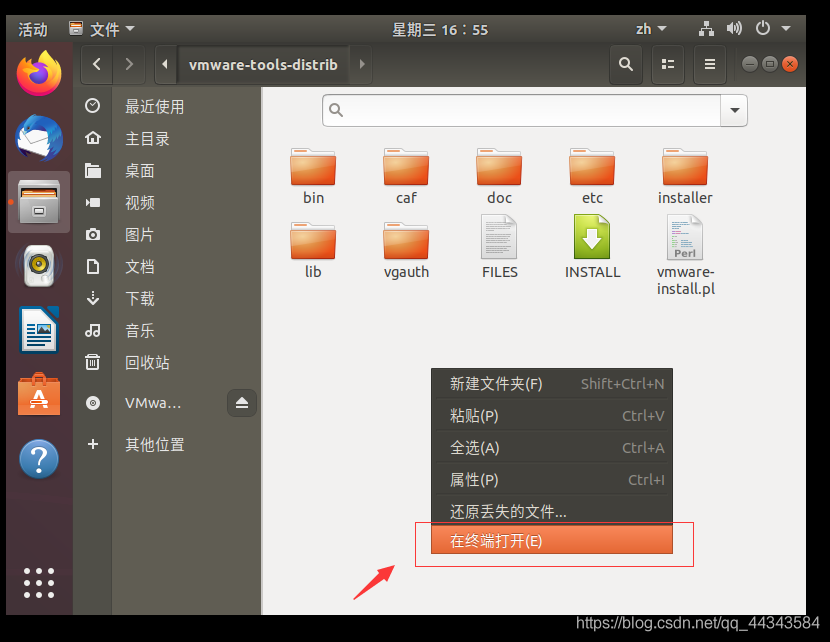The width and height of the screenshot is (830, 642).
Task: Expand search filter dropdown arrow
Action: (x=734, y=110)
